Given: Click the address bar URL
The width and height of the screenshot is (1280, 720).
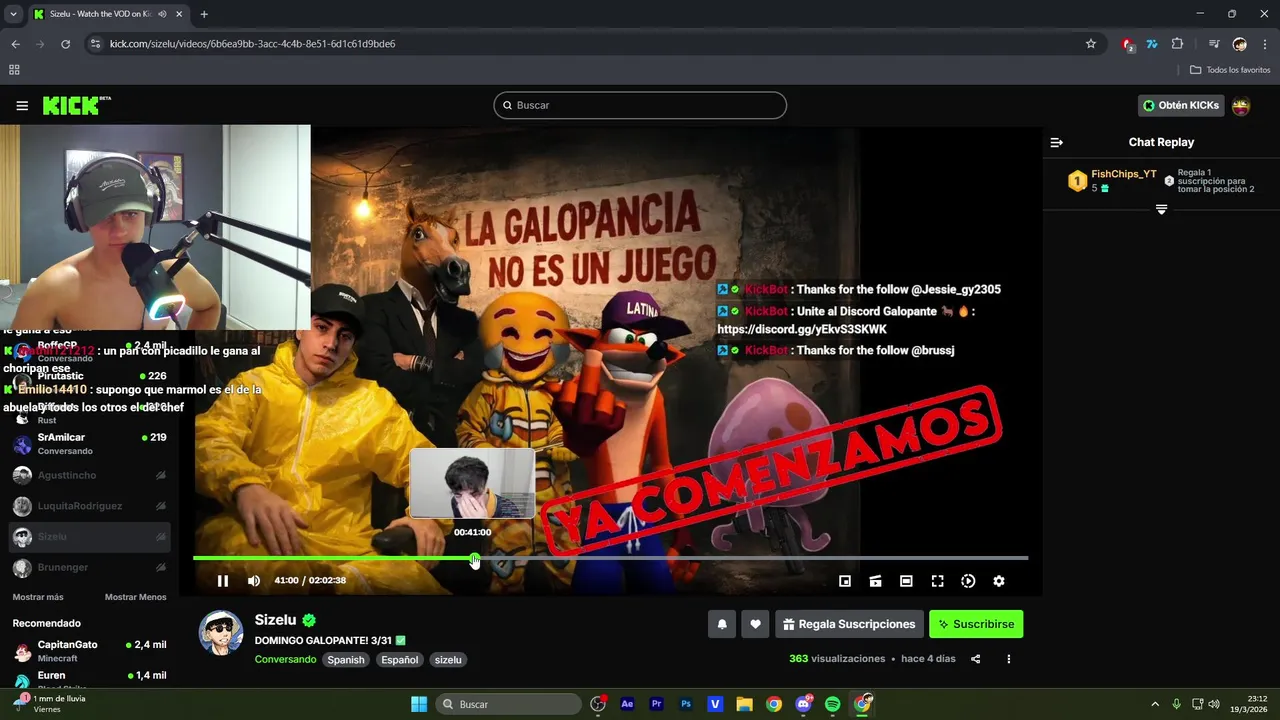Looking at the screenshot, I should click(x=252, y=44).
